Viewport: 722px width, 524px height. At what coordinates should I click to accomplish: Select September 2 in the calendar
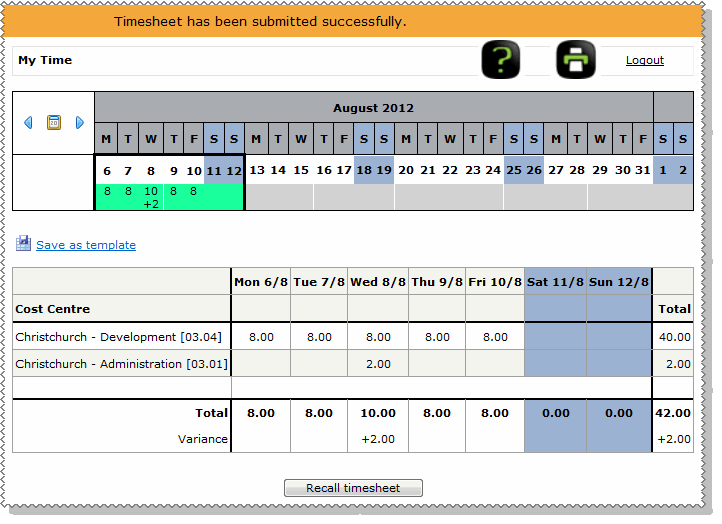click(x=683, y=170)
